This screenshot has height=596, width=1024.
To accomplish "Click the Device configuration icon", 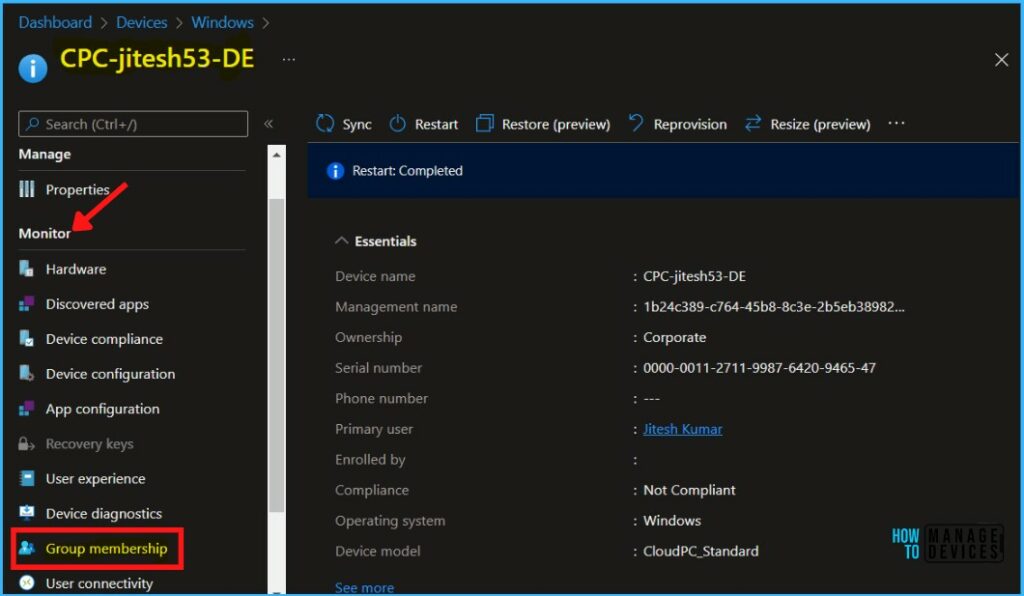I will [26, 373].
